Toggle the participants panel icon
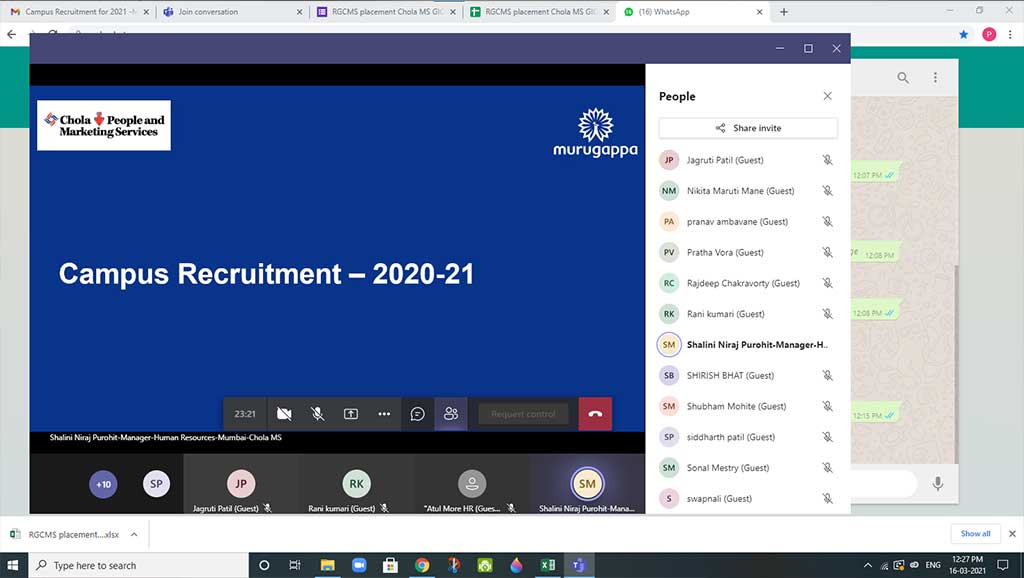Screen dimensions: 1024x578 click(451, 414)
